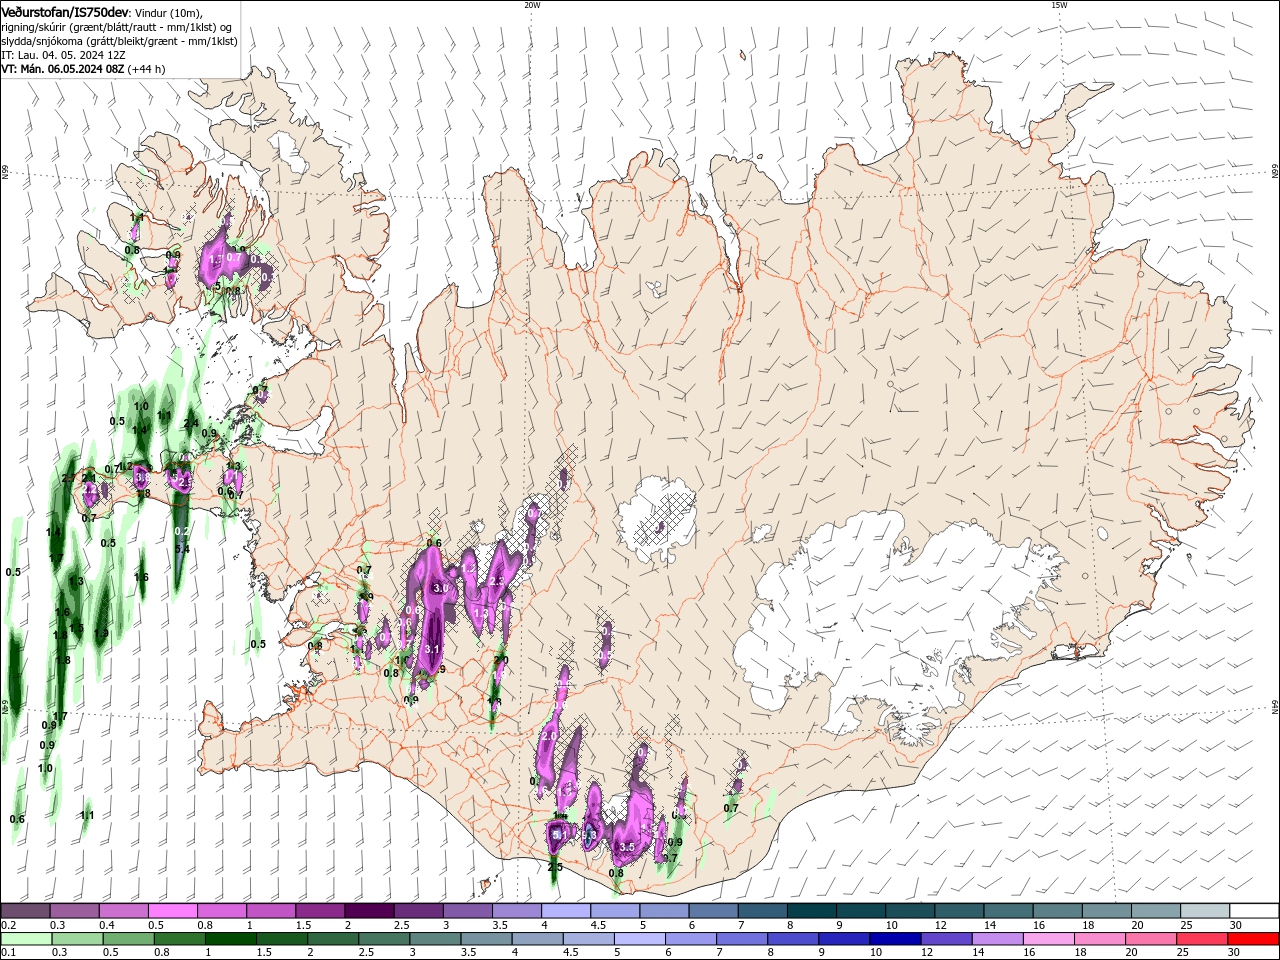This screenshot has width=1280, height=960.
Task: Pick the bright pink 0.5–0.8 snow swatch
Action: (172, 911)
